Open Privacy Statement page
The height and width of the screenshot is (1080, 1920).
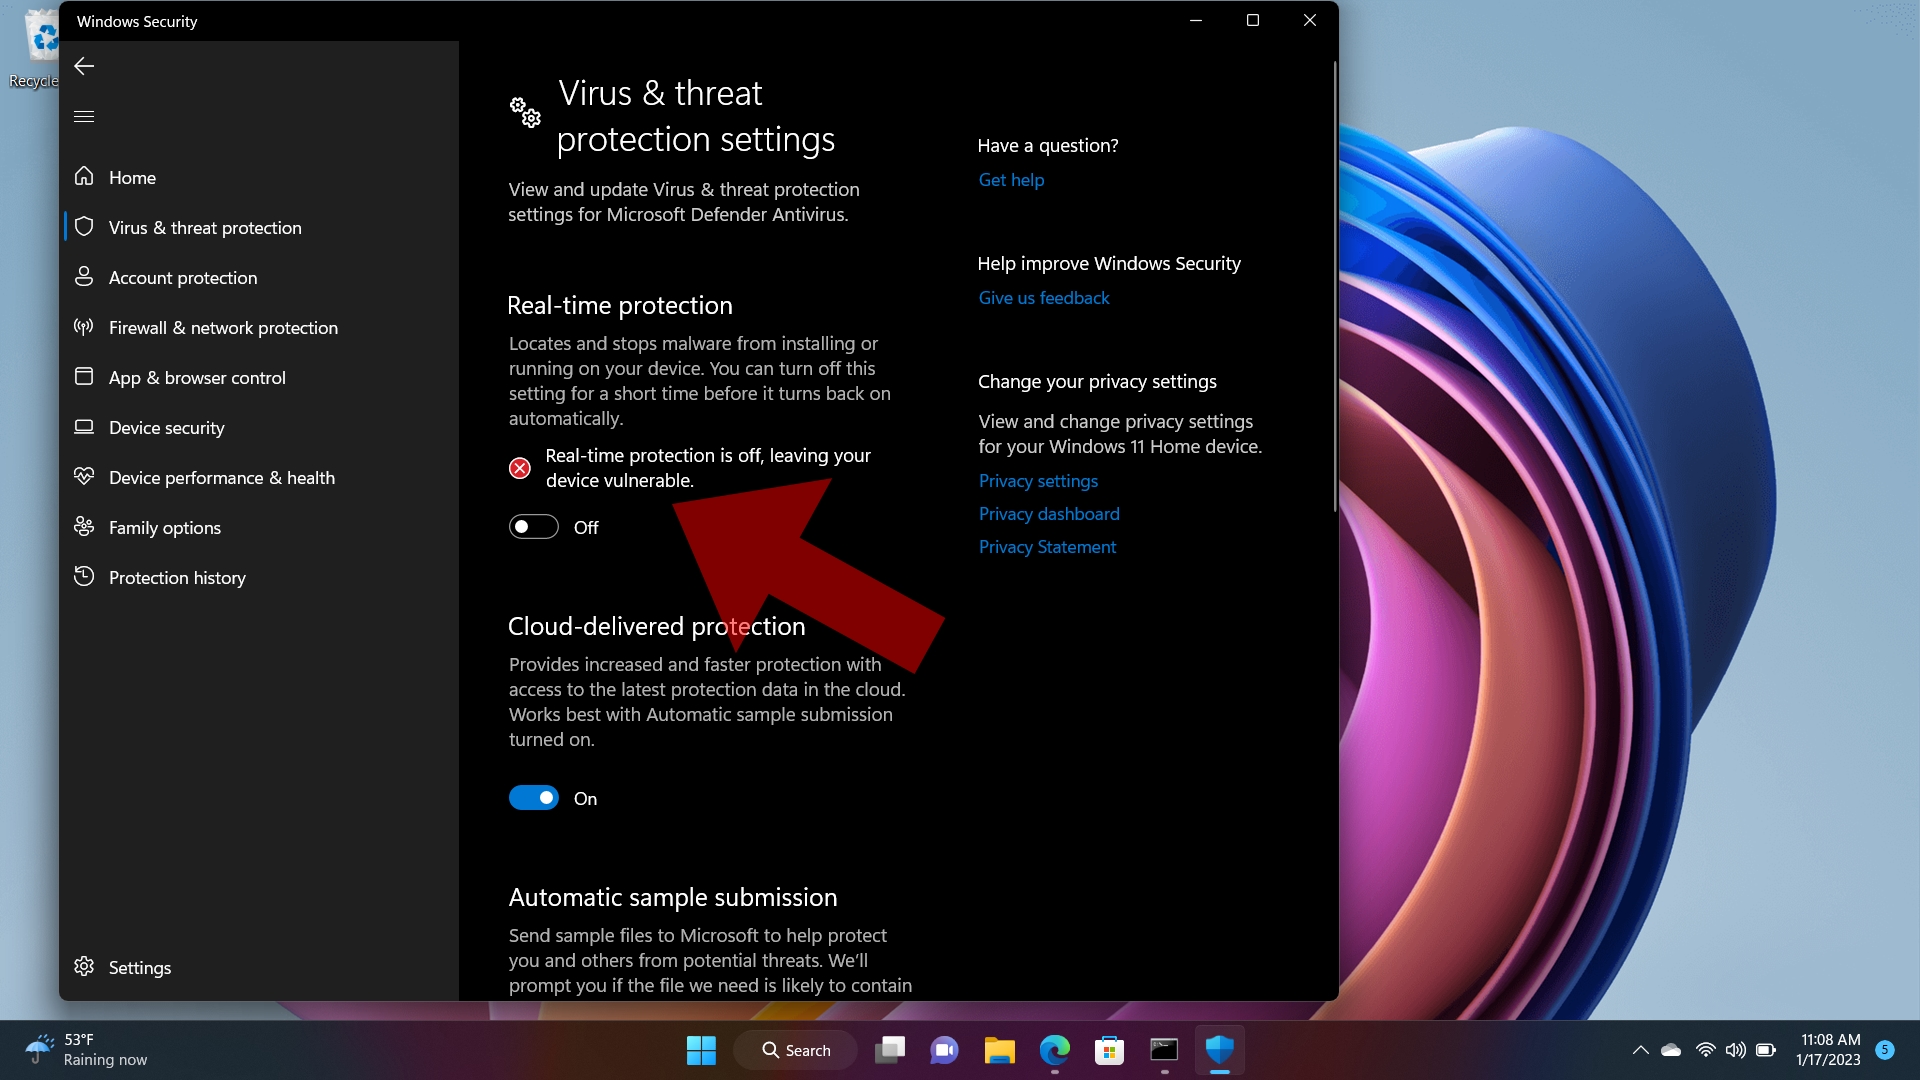pos(1046,546)
